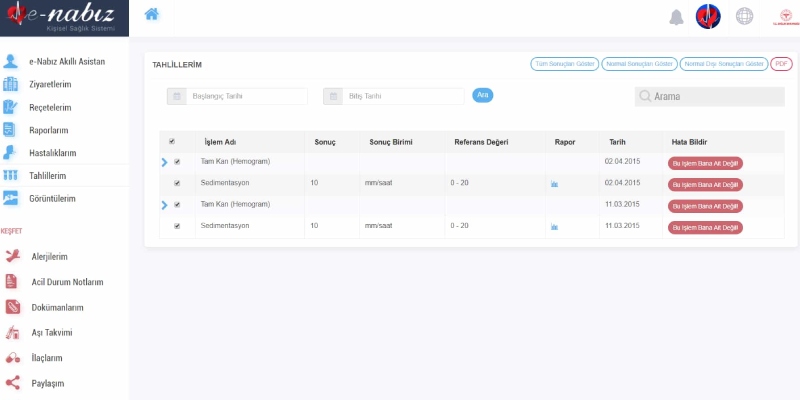Click the magnifier icon in Arama box
800x400 pixels.
(x=645, y=96)
